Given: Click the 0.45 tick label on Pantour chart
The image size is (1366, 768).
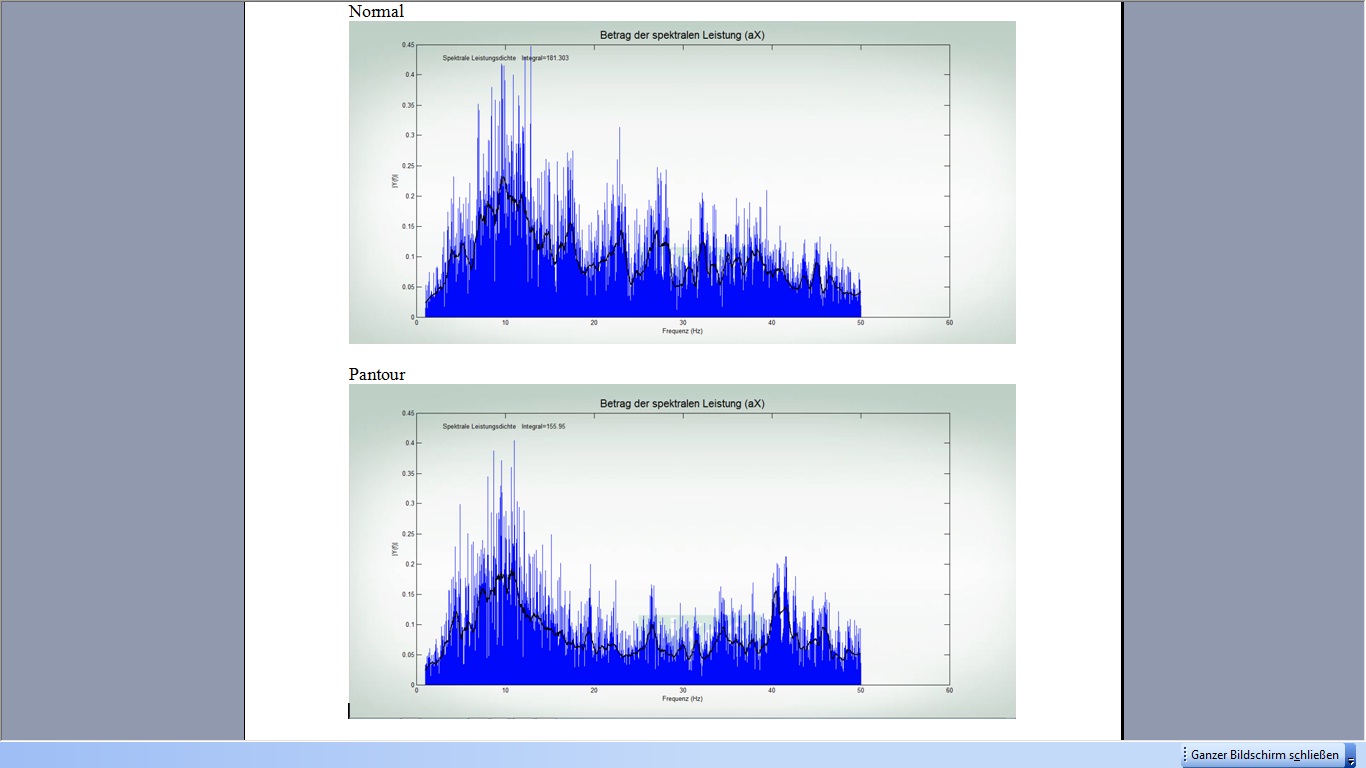Looking at the screenshot, I should pos(408,413).
